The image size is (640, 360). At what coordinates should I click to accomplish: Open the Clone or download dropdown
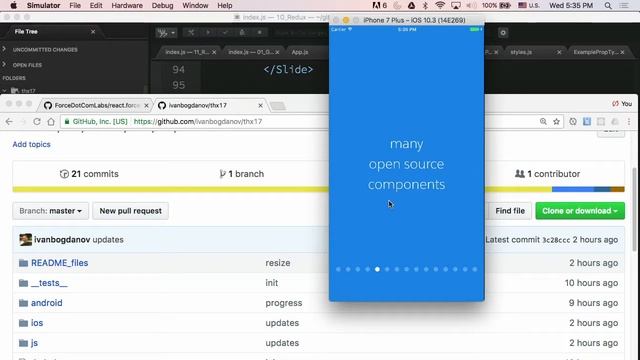click(x=580, y=211)
